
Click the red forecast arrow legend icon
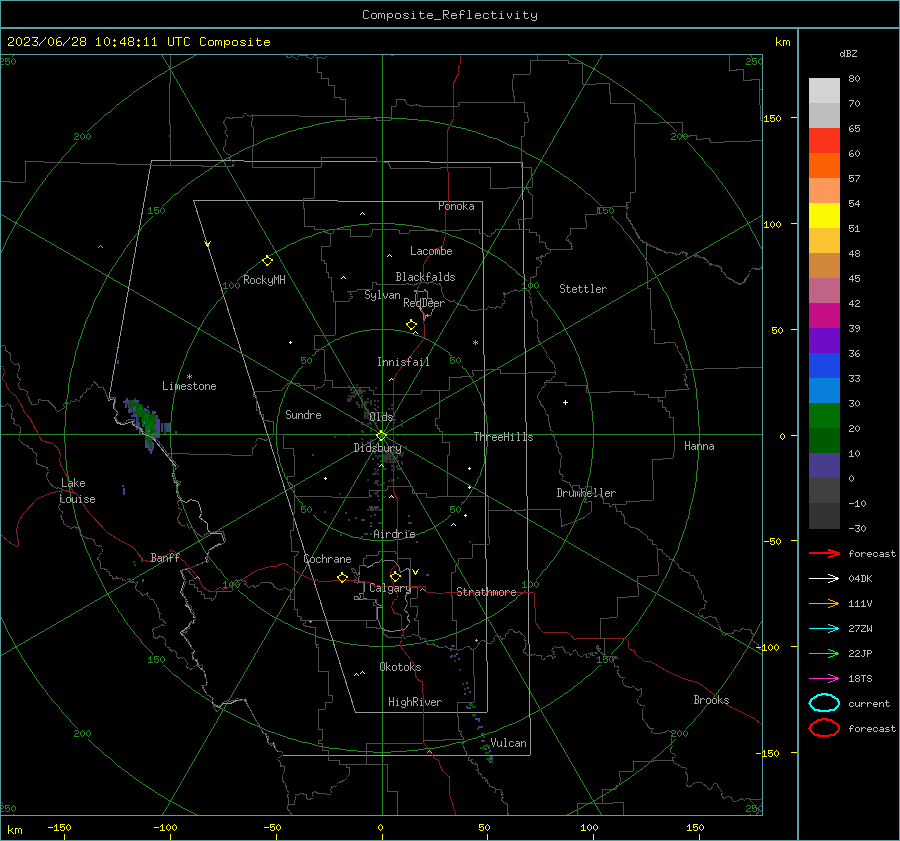pyautogui.click(x=824, y=553)
